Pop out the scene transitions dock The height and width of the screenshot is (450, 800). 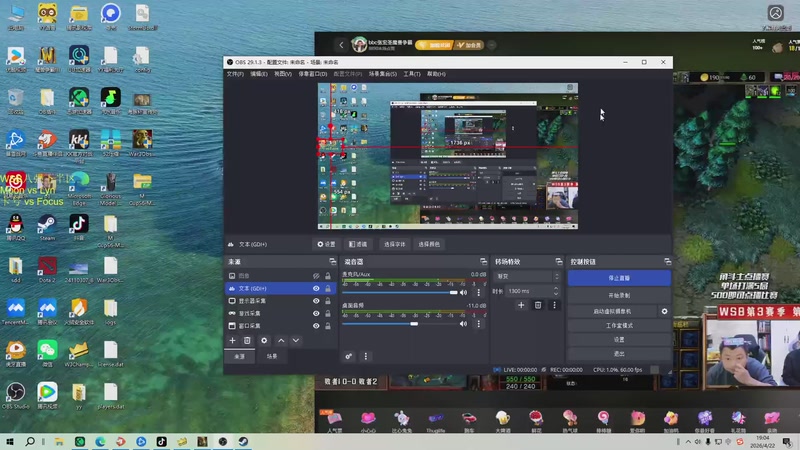559,261
